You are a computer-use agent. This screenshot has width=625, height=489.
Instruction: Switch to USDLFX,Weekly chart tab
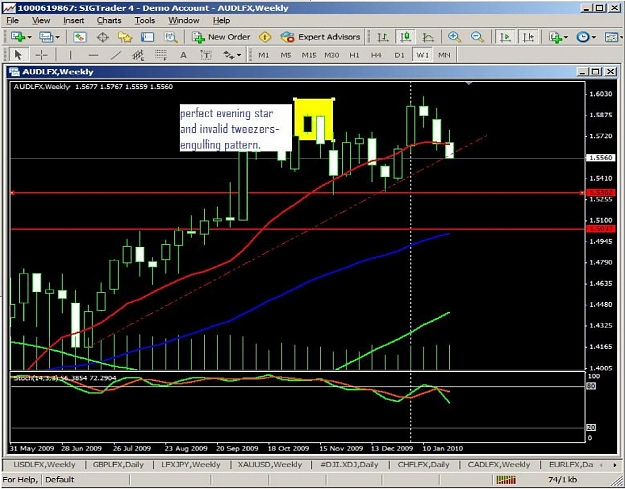point(44,465)
